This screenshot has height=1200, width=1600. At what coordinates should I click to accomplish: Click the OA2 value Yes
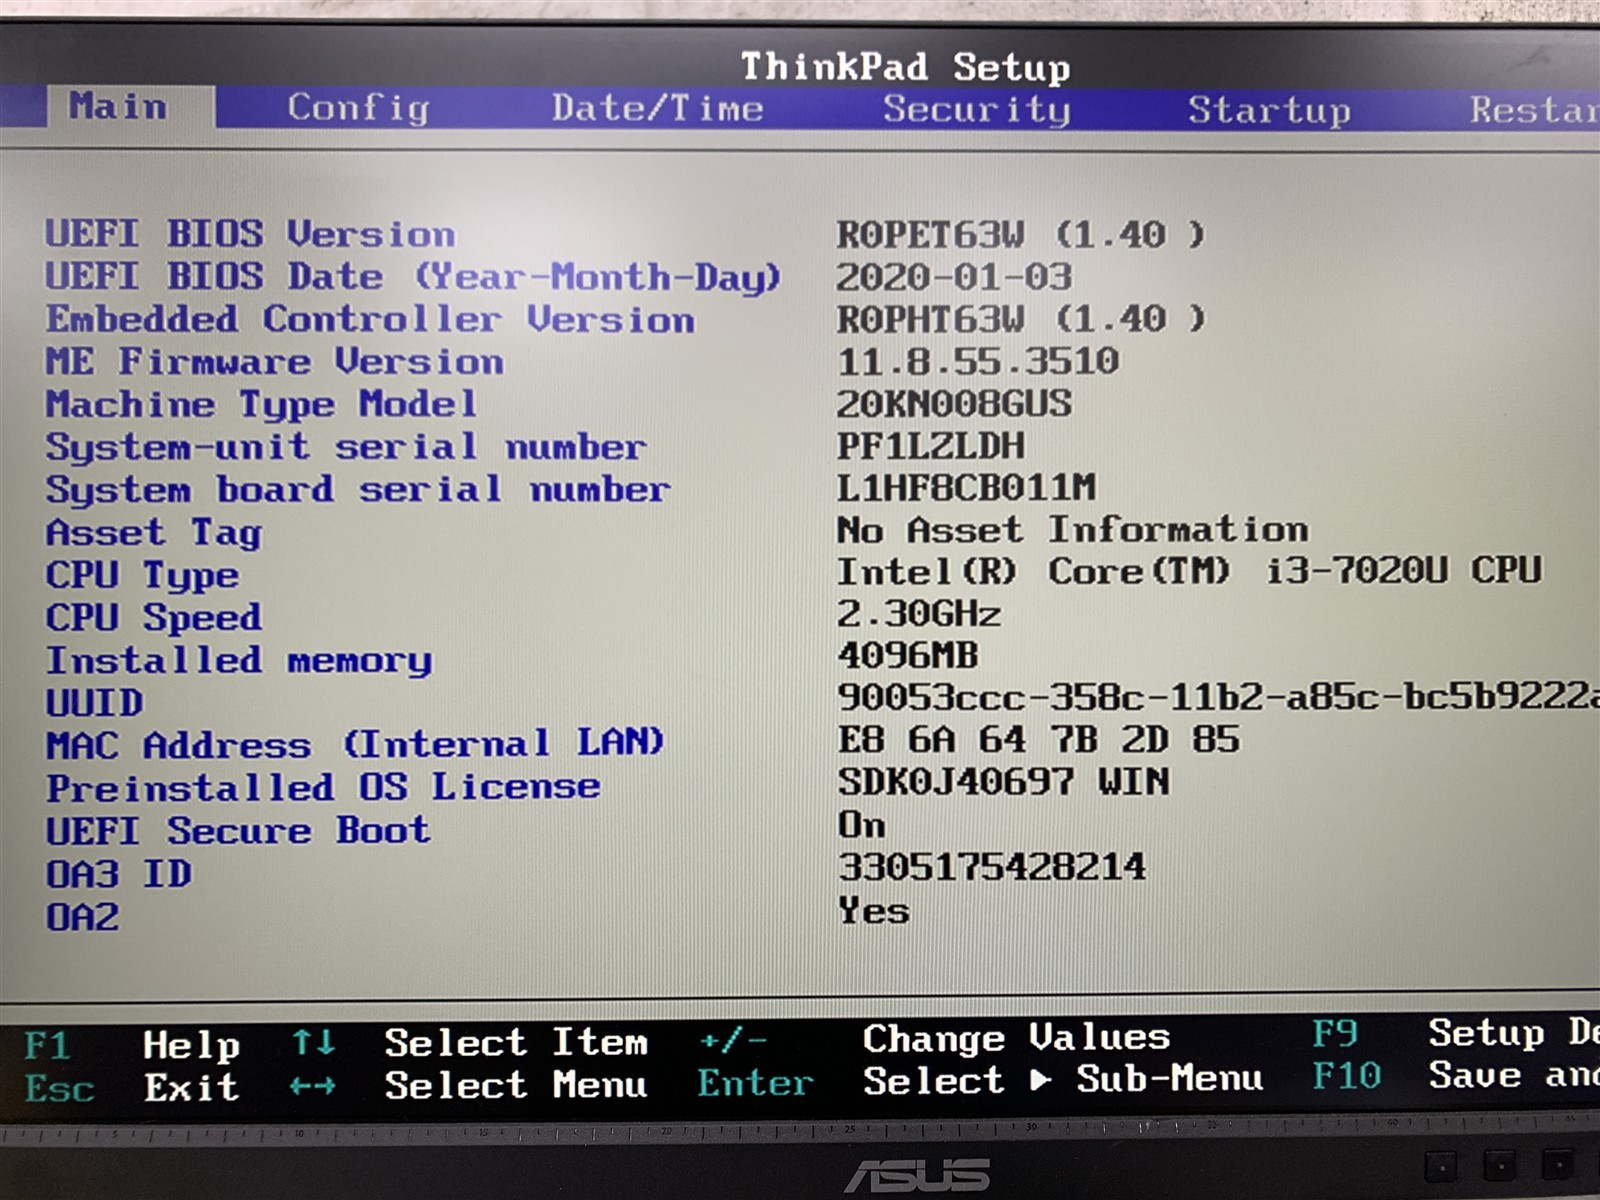873,911
